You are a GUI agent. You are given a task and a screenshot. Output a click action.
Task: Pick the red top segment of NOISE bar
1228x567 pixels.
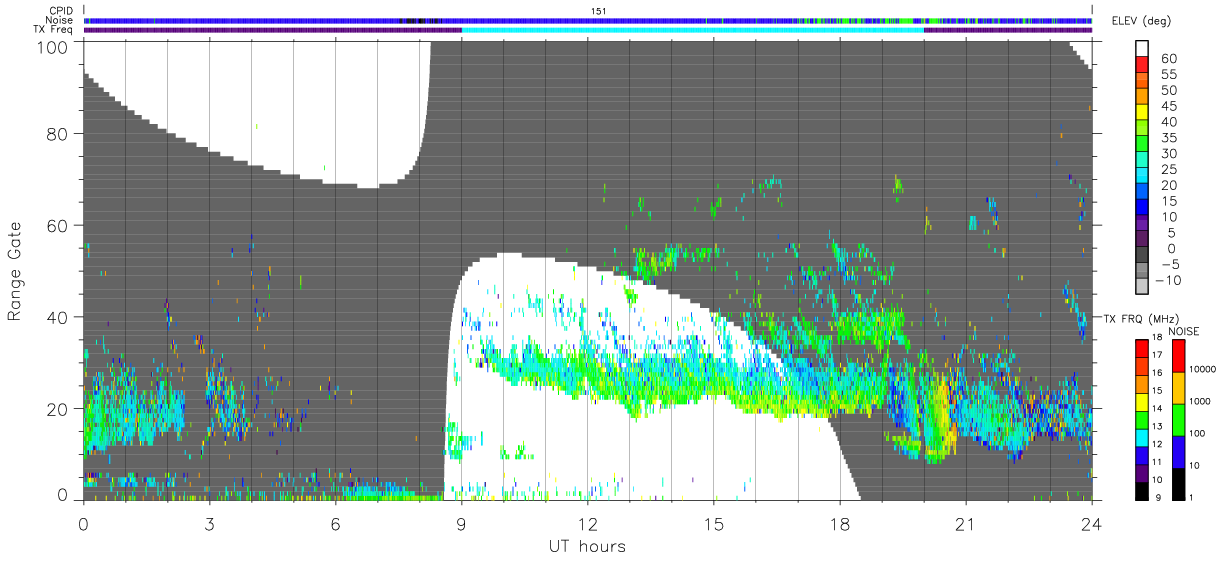pyautogui.click(x=1179, y=357)
